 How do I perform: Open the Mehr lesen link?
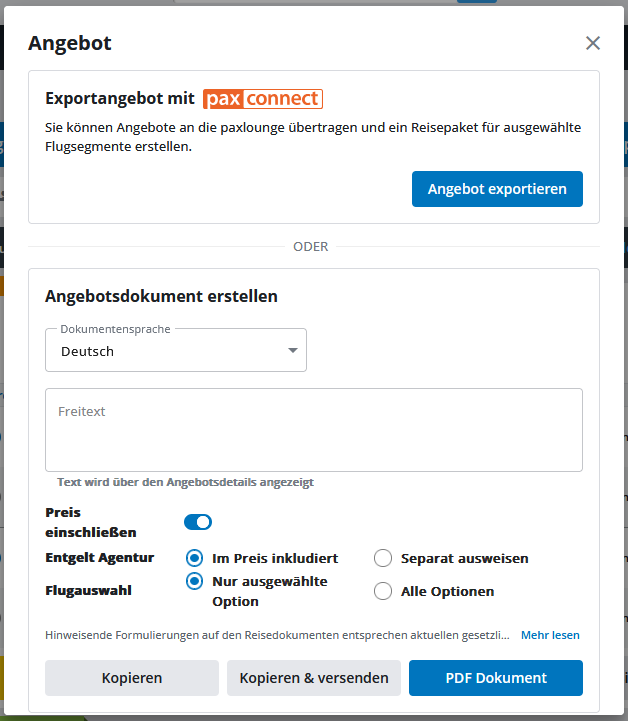(550, 635)
